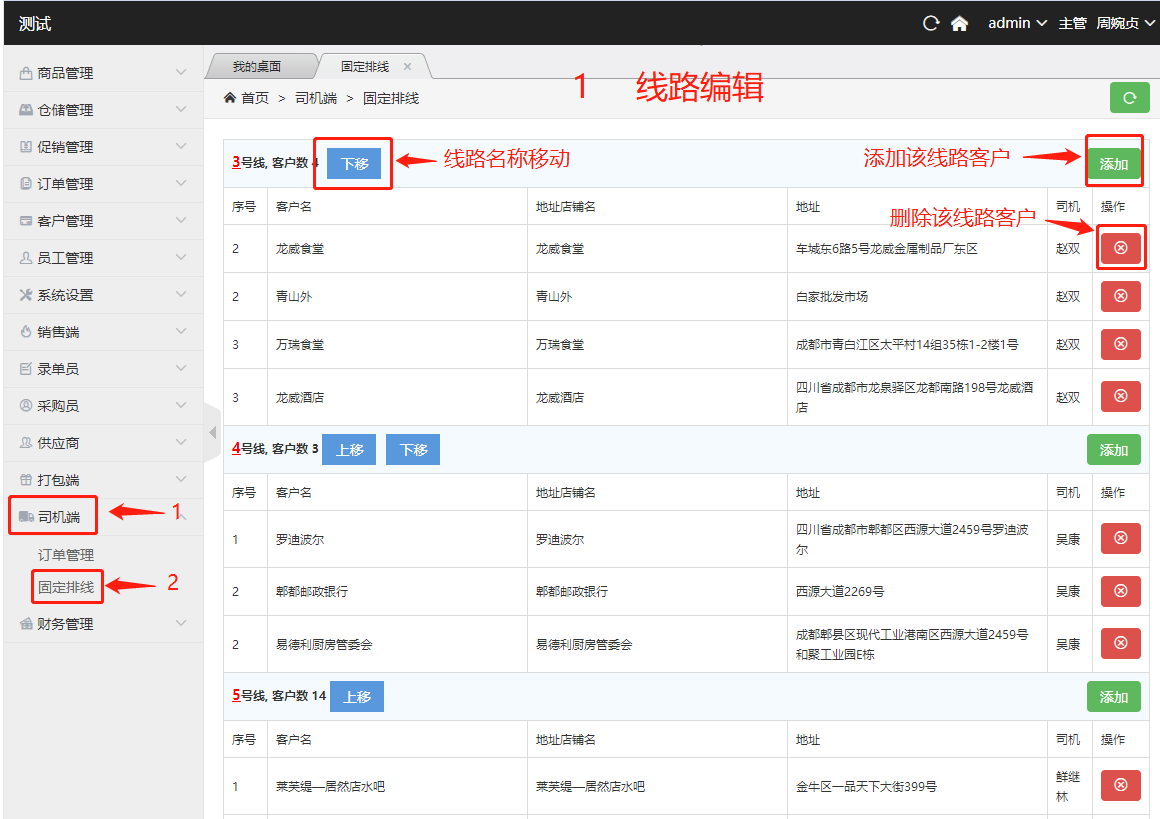Delete 莱芙缇一居然店水吧 customer row
1160x819 pixels.
(1120, 785)
